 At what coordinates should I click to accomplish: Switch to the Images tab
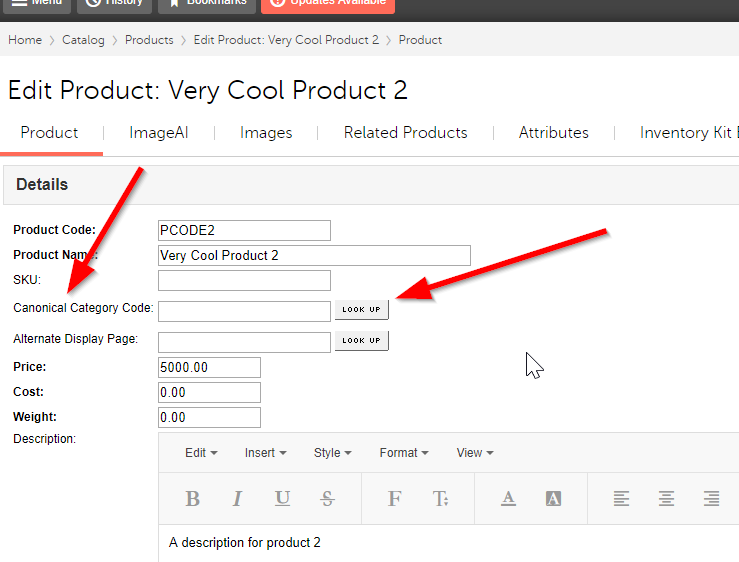pos(266,133)
